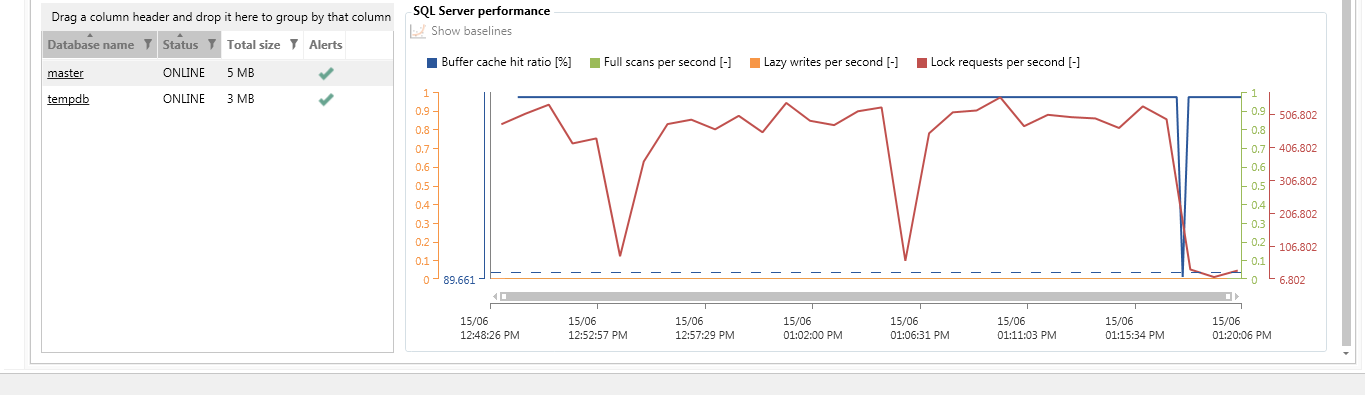Sort by the Total size column header
The height and width of the screenshot is (395, 1365).
254,45
